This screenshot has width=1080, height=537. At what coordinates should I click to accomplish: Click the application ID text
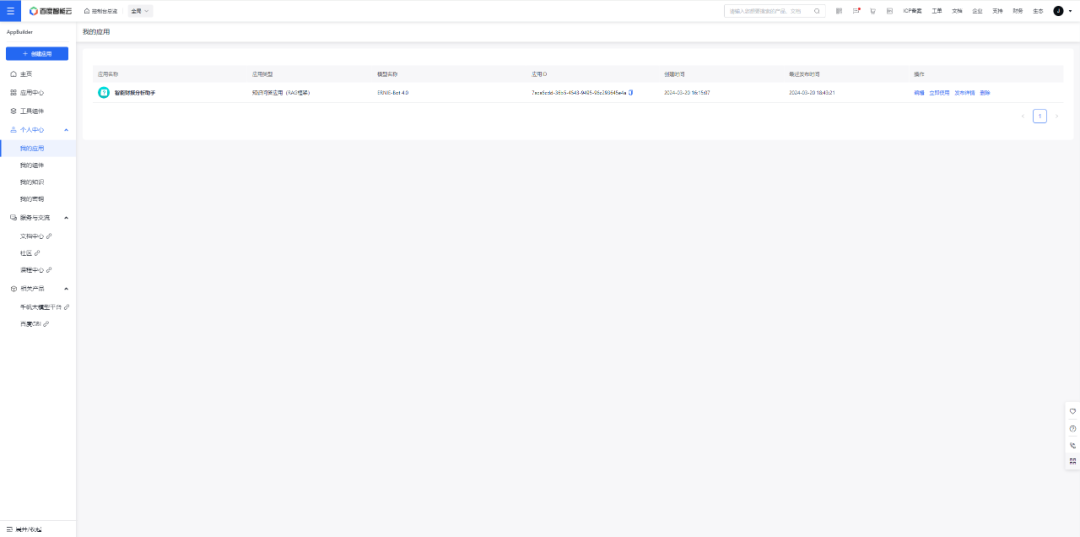pyautogui.click(x=579, y=92)
